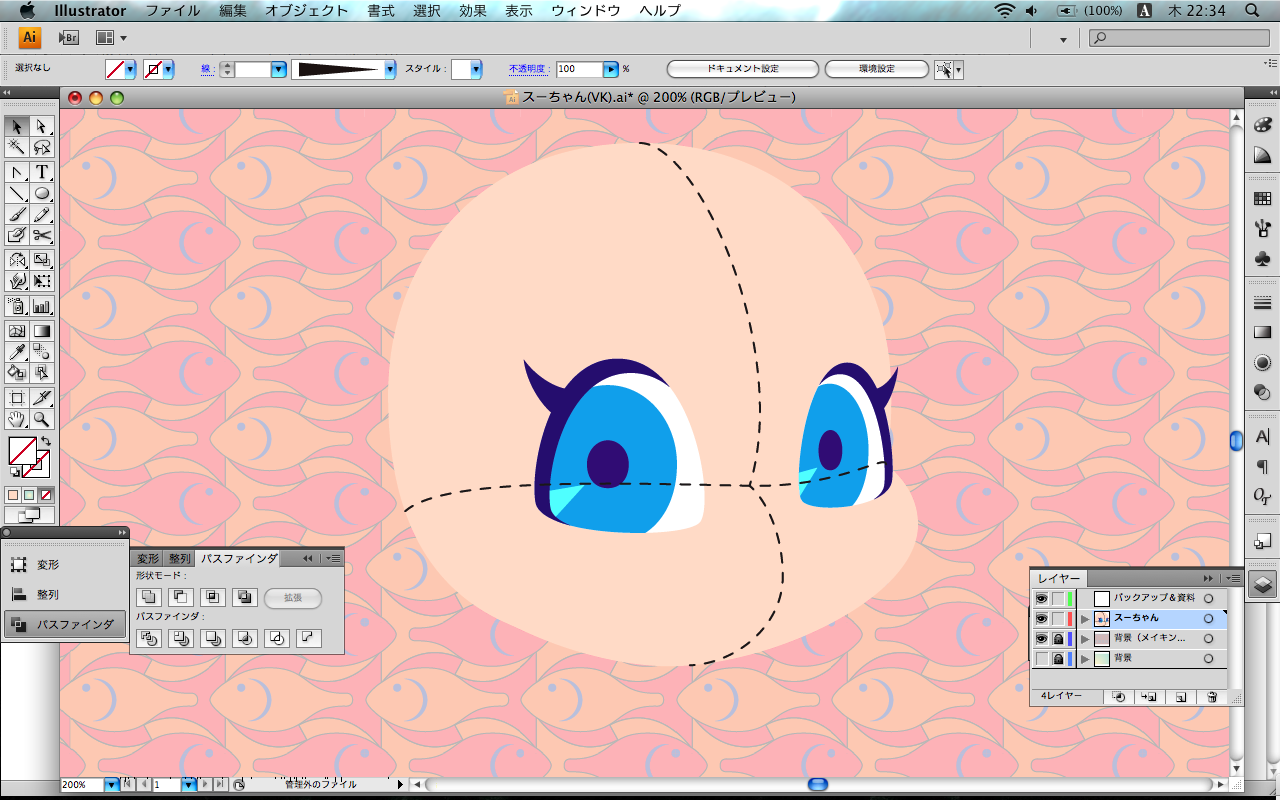Toggle lock on the バックアップ＆資料 layer
1280x800 pixels.
pos(1058,598)
